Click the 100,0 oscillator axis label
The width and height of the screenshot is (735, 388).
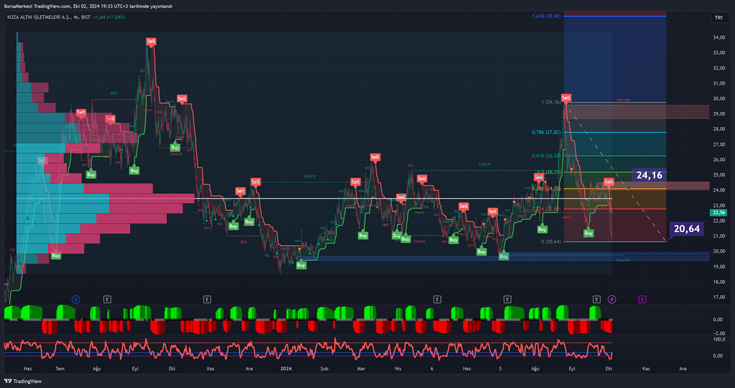tap(718, 338)
